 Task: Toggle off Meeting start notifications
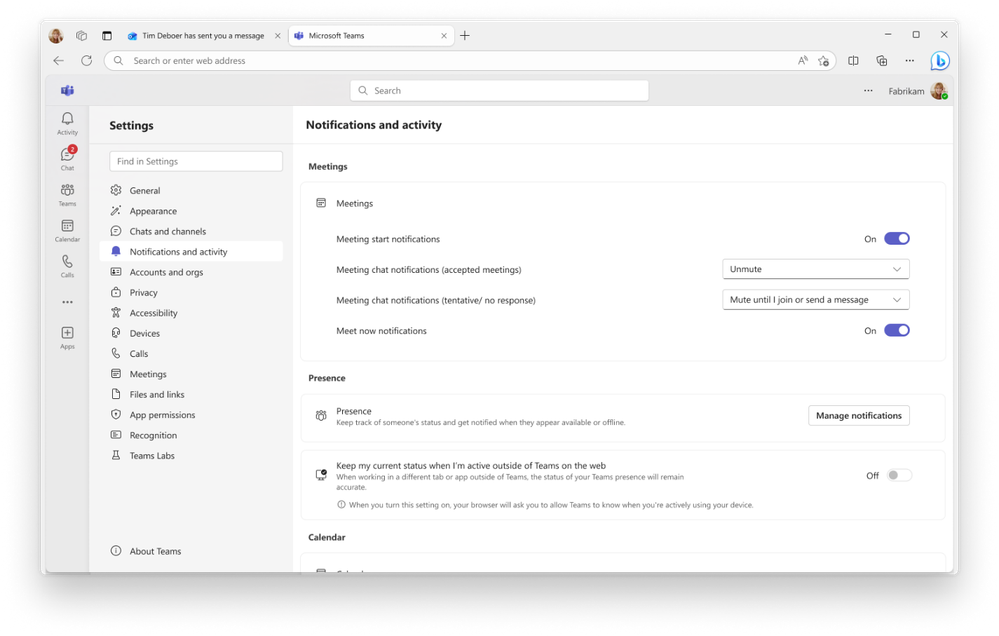[895, 238]
